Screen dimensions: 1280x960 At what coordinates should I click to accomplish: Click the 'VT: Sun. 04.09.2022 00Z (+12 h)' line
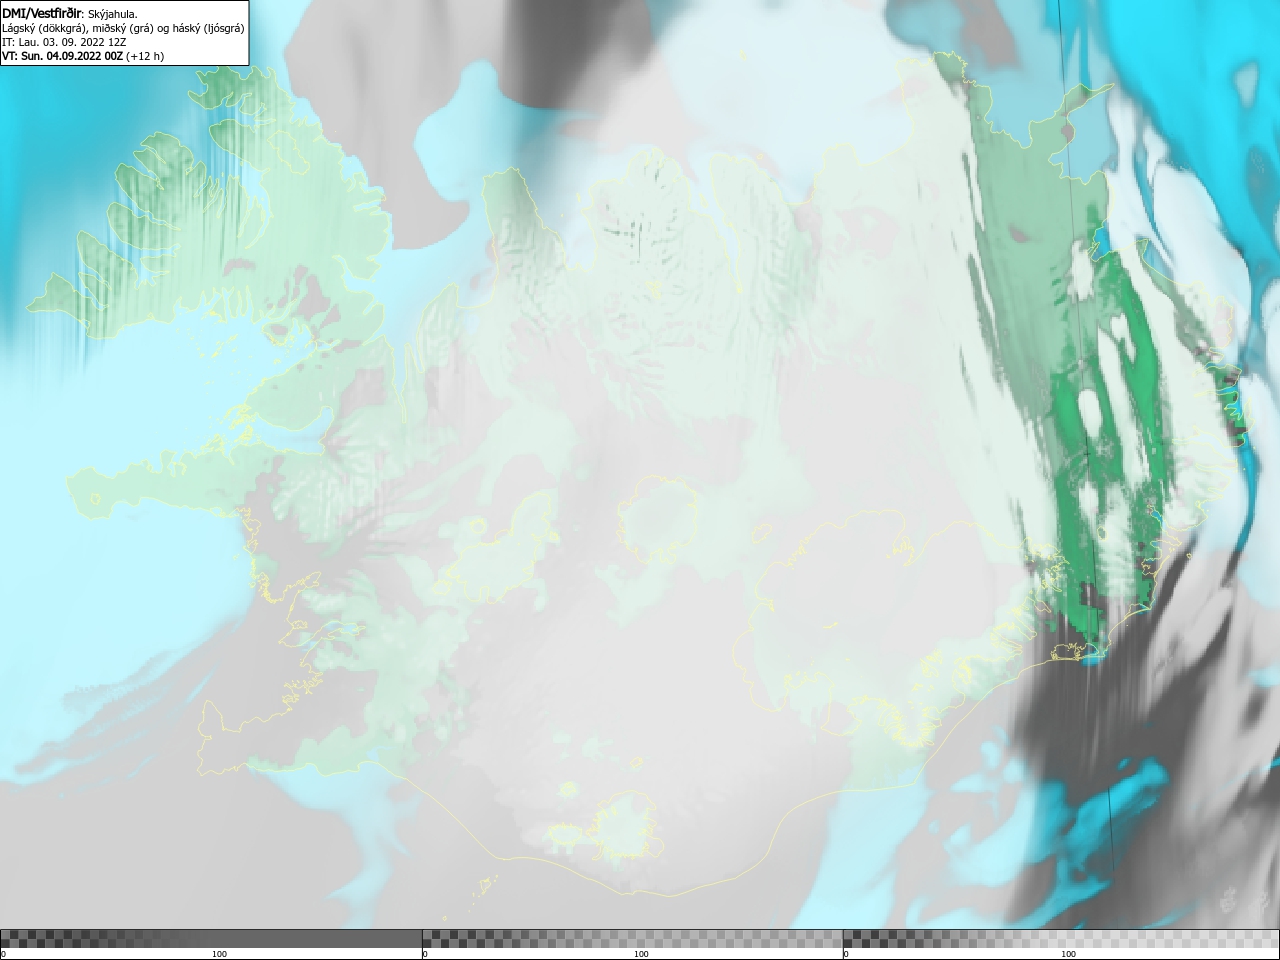[x=83, y=56]
